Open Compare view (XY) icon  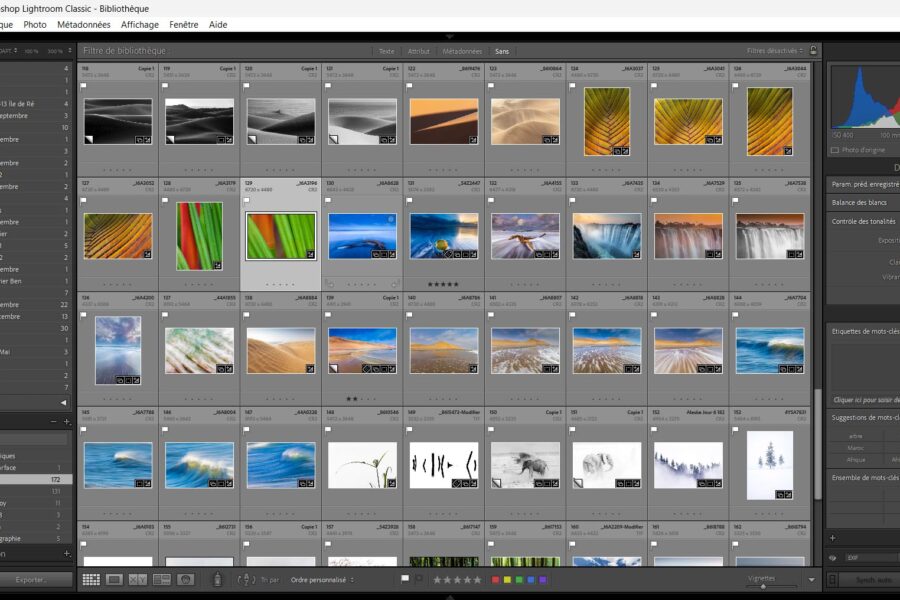coord(138,579)
